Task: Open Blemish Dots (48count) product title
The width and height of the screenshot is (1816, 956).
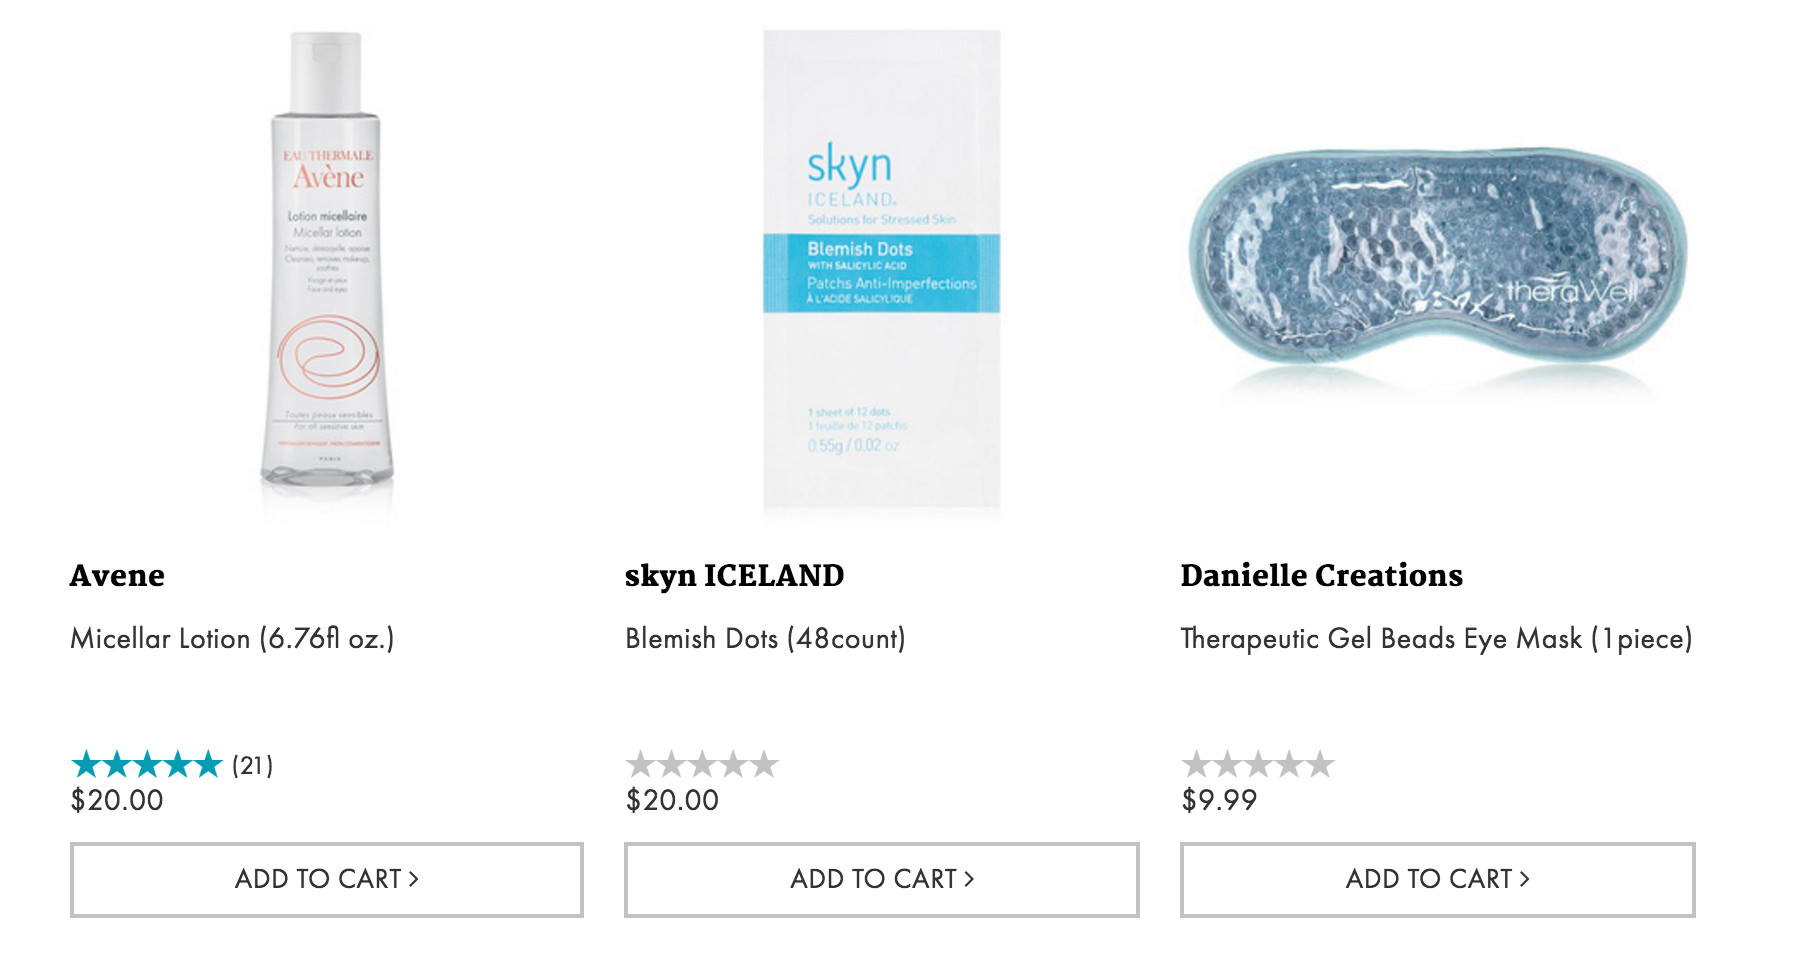Action: (765, 638)
